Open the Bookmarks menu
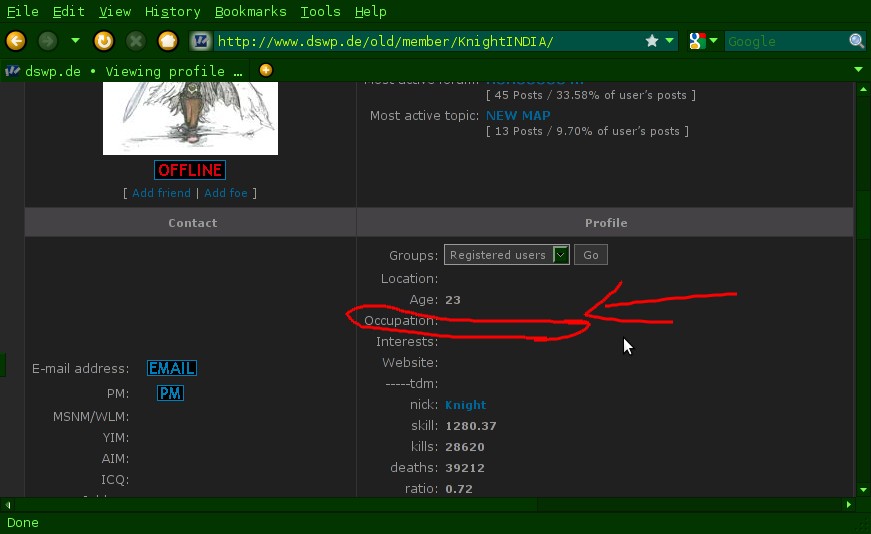The image size is (871, 534). pyautogui.click(x=250, y=12)
